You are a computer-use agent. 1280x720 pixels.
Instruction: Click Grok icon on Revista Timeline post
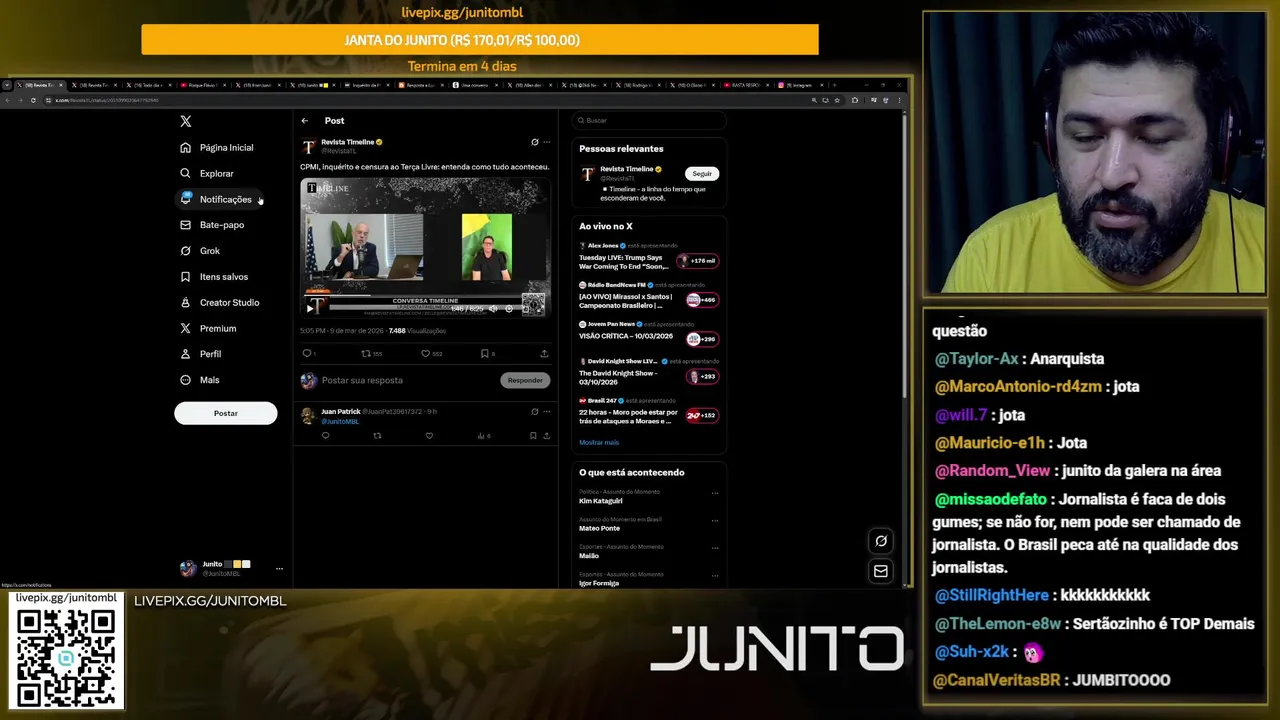click(535, 142)
